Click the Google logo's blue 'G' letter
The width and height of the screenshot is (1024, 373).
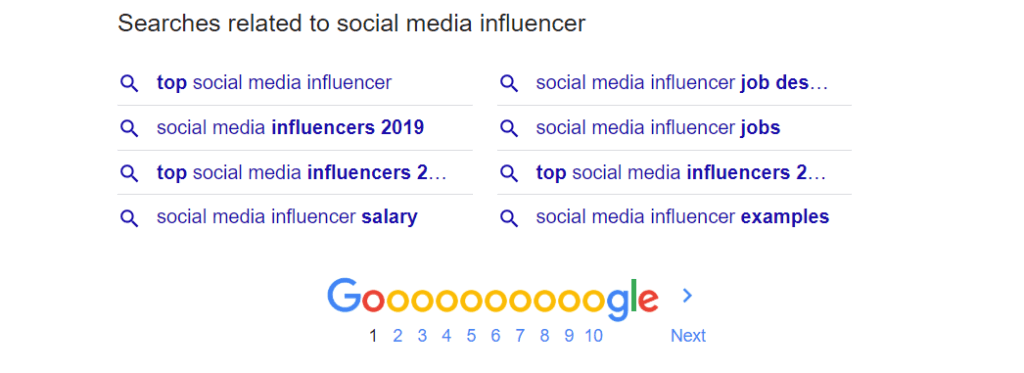click(x=344, y=296)
